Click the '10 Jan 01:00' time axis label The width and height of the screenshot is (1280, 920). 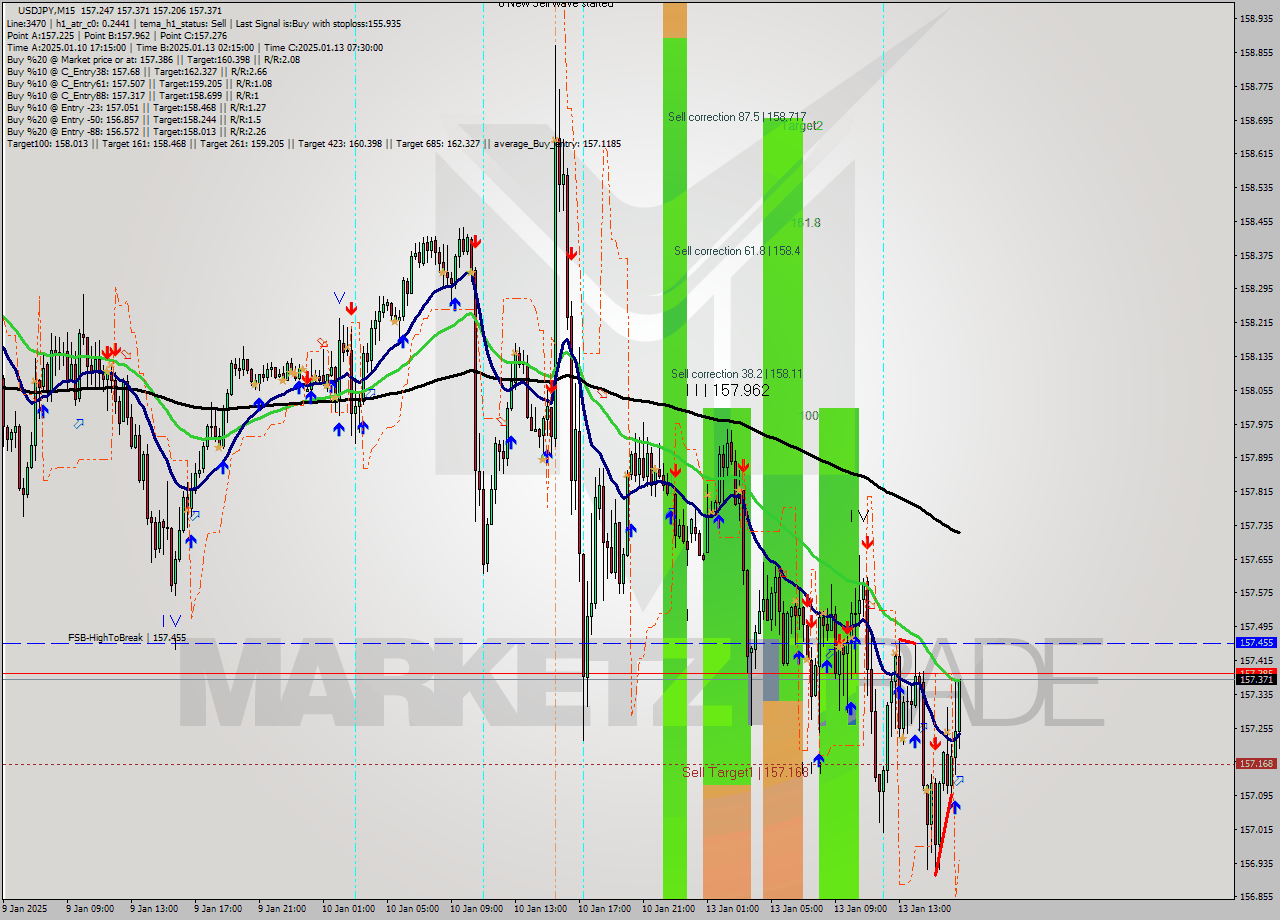349,909
